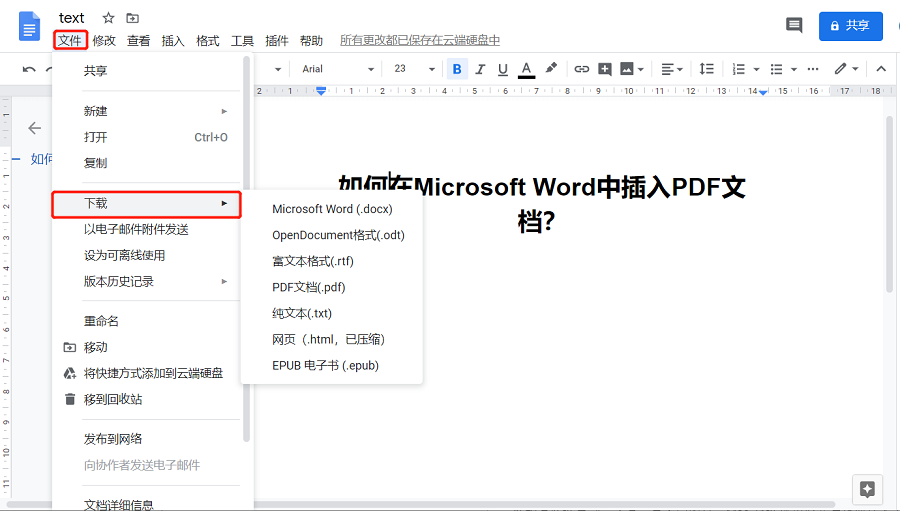Expand the numbered list options arrow
This screenshot has width=900, height=511.
tap(756, 69)
